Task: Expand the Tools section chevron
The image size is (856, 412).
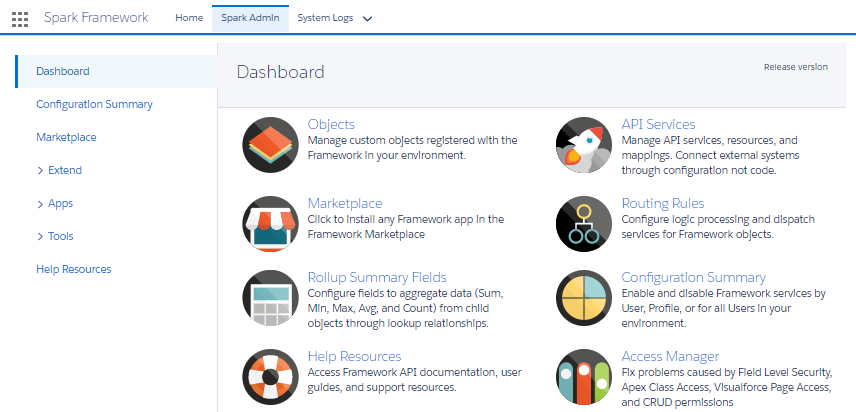Action: [x=40, y=237]
